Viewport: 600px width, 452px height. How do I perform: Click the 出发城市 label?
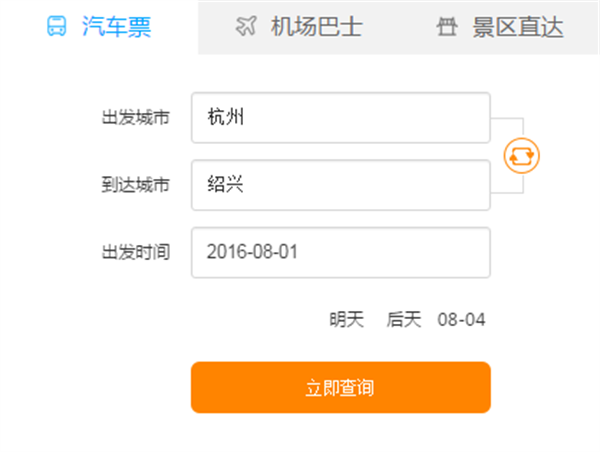[136, 118]
